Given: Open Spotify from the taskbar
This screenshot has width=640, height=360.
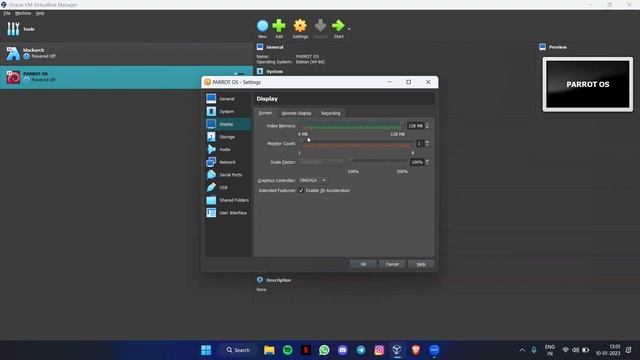Looking at the screenshot, I should tap(287, 350).
